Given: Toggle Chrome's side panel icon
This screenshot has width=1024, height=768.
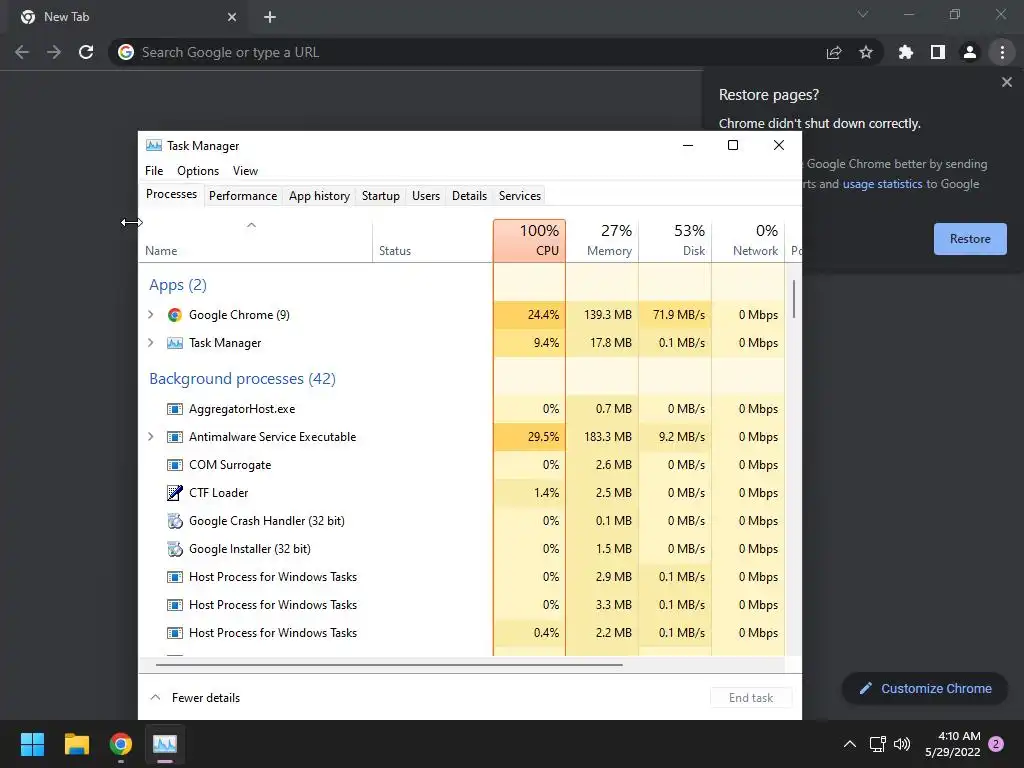Looking at the screenshot, I should tap(938, 52).
